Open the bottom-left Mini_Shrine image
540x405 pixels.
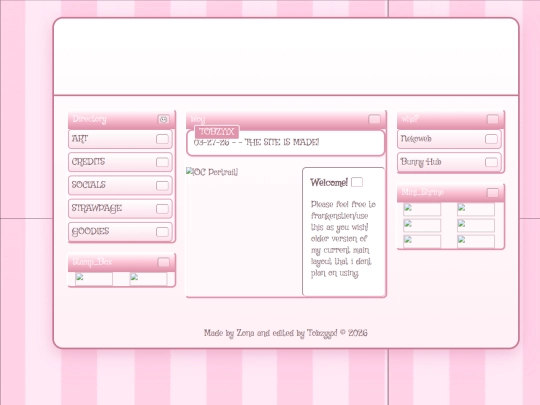click(x=422, y=241)
